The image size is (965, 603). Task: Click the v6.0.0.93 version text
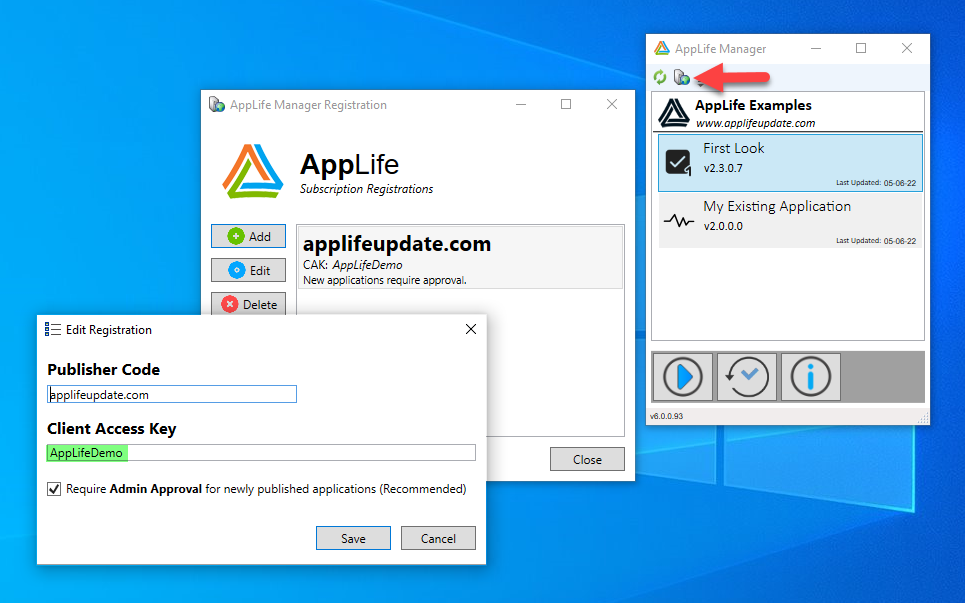click(667, 416)
